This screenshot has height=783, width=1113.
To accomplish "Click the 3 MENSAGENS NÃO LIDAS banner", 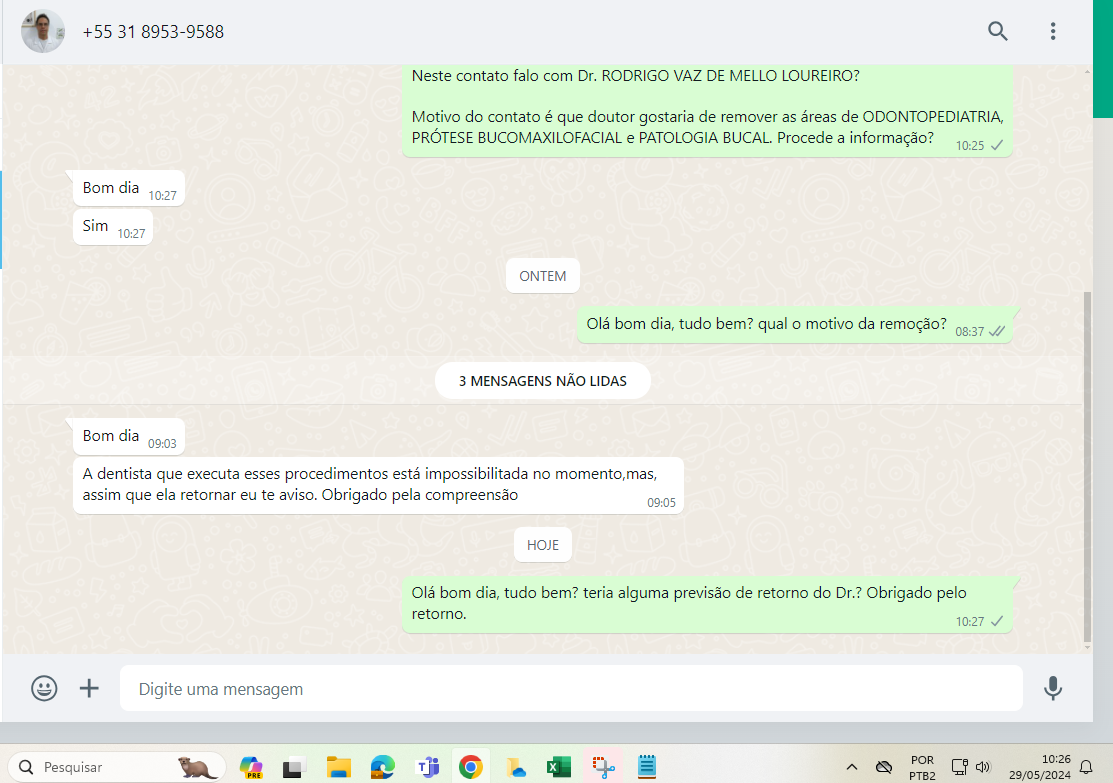I will (542, 381).
